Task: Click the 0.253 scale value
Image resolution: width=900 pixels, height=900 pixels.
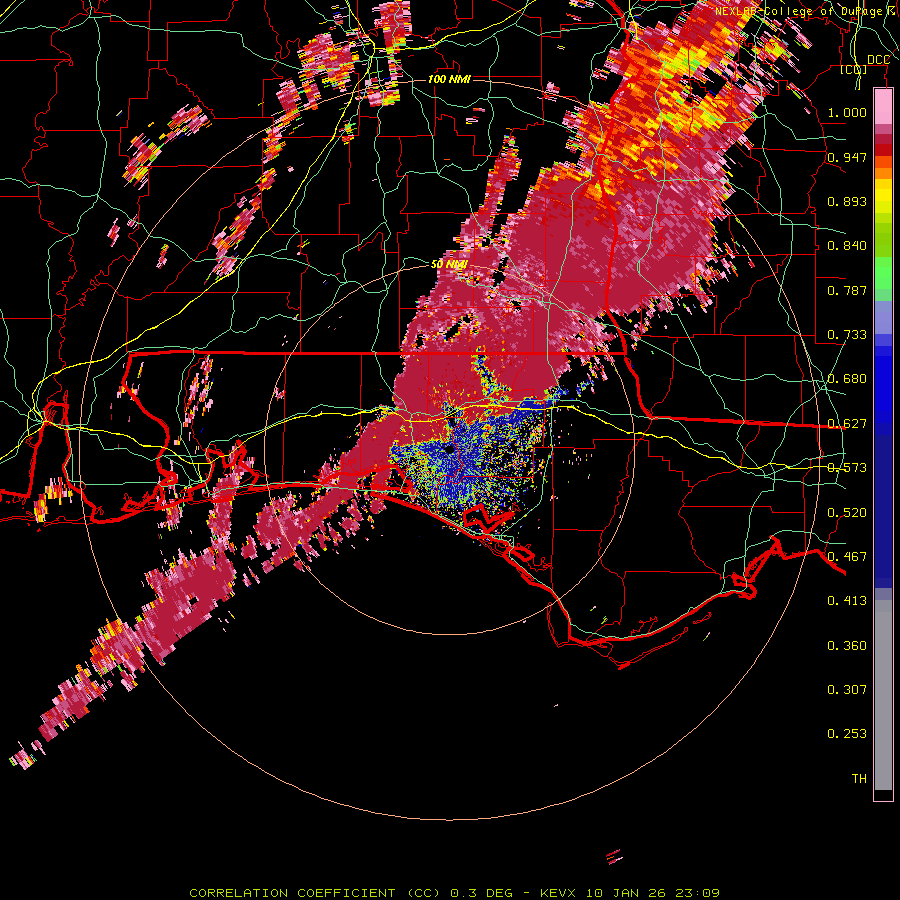Action: pyautogui.click(x=847, y=734)
